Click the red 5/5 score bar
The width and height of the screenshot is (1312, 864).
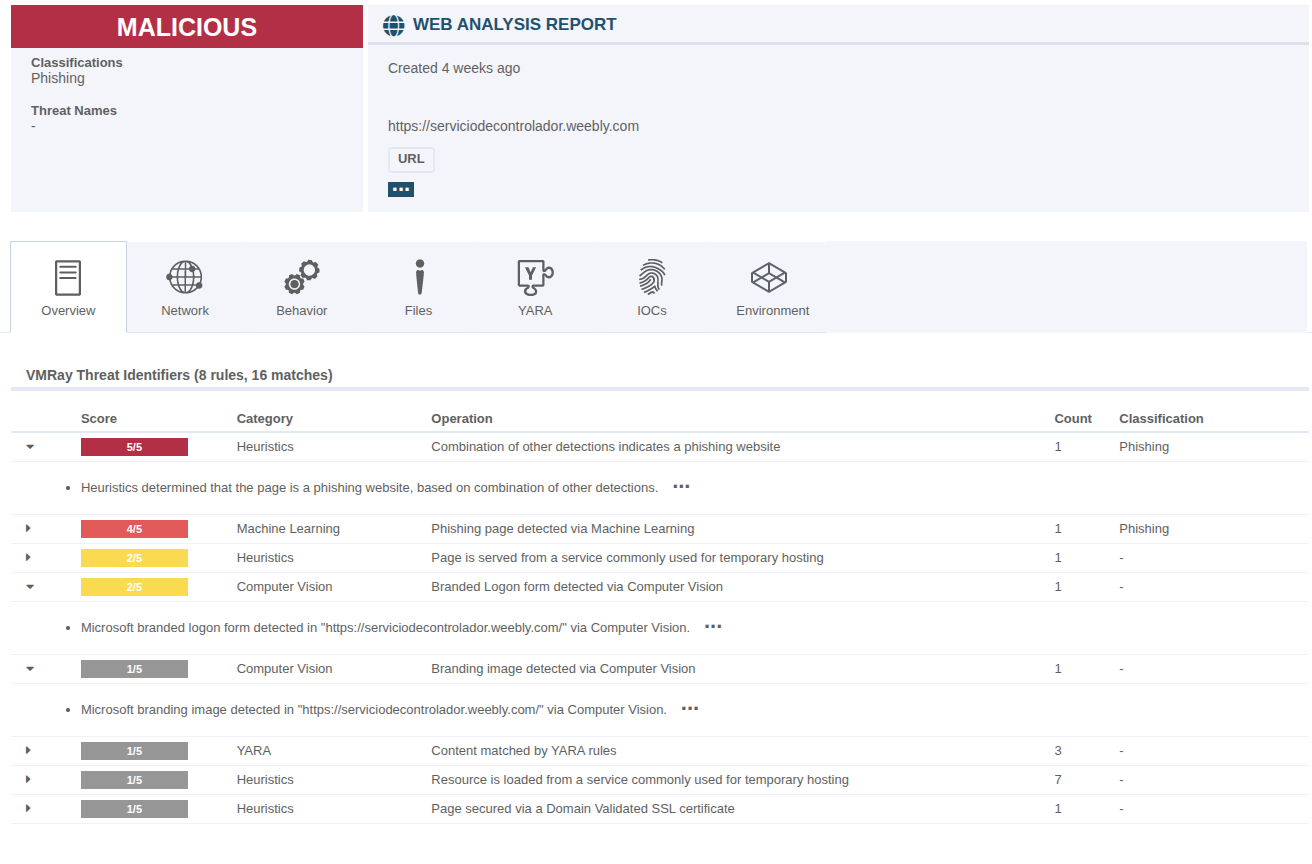point(134,447)
